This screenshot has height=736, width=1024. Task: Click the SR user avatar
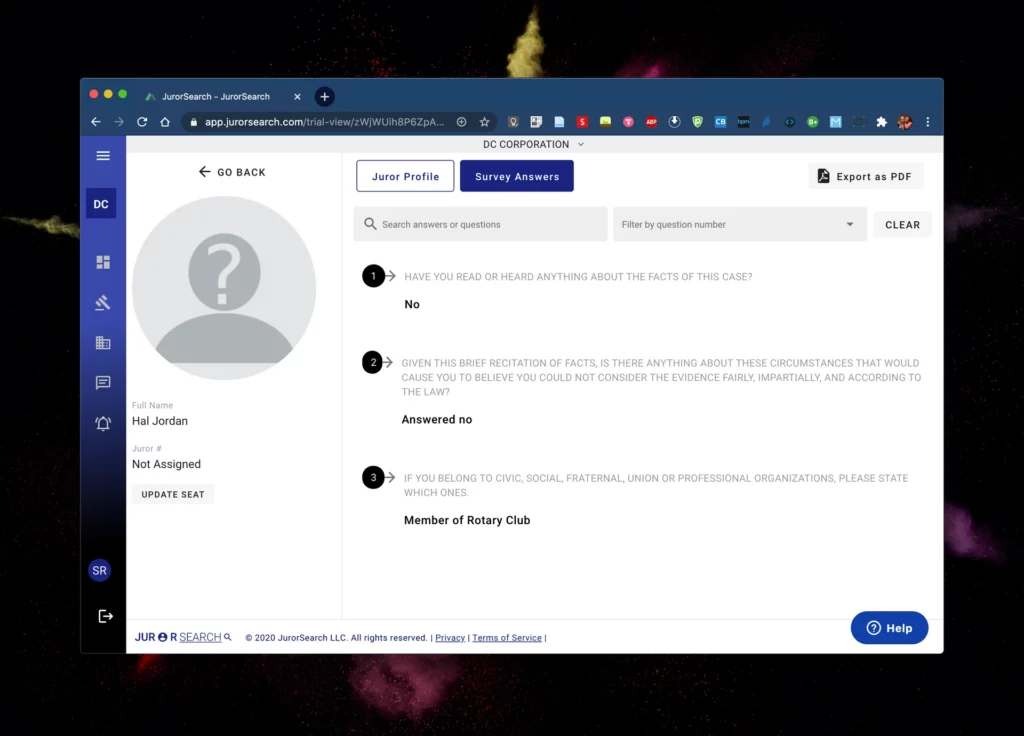(99, 570)
